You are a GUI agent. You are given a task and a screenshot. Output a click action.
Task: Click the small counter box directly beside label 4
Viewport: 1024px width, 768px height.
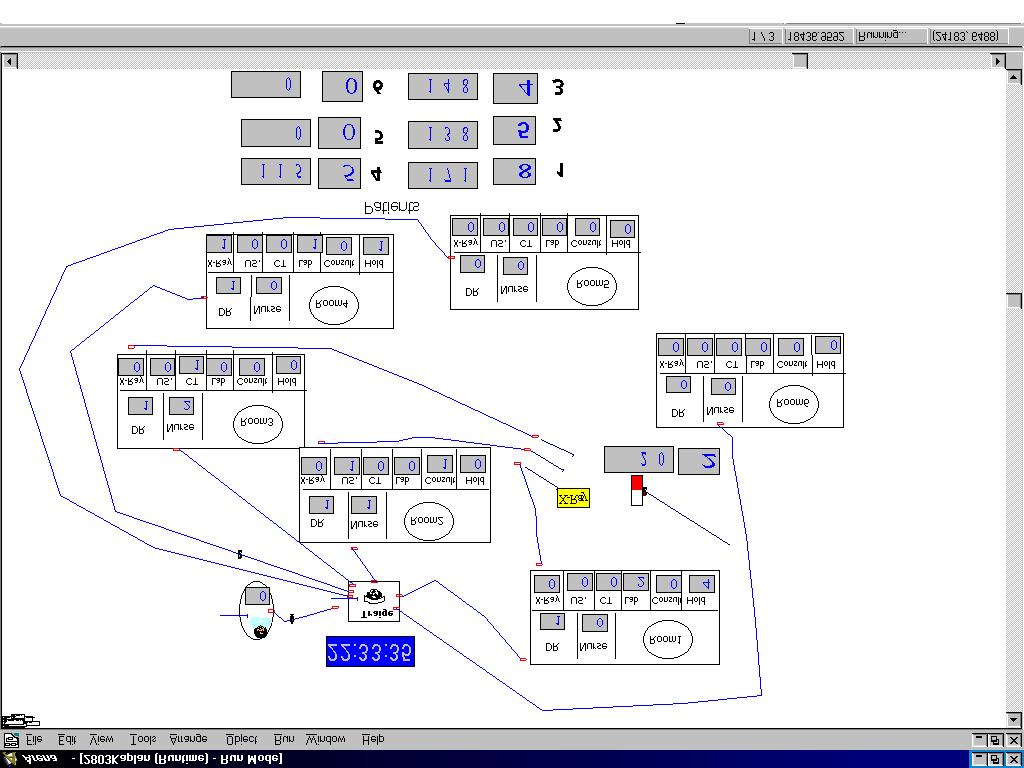tap(339, 174)
